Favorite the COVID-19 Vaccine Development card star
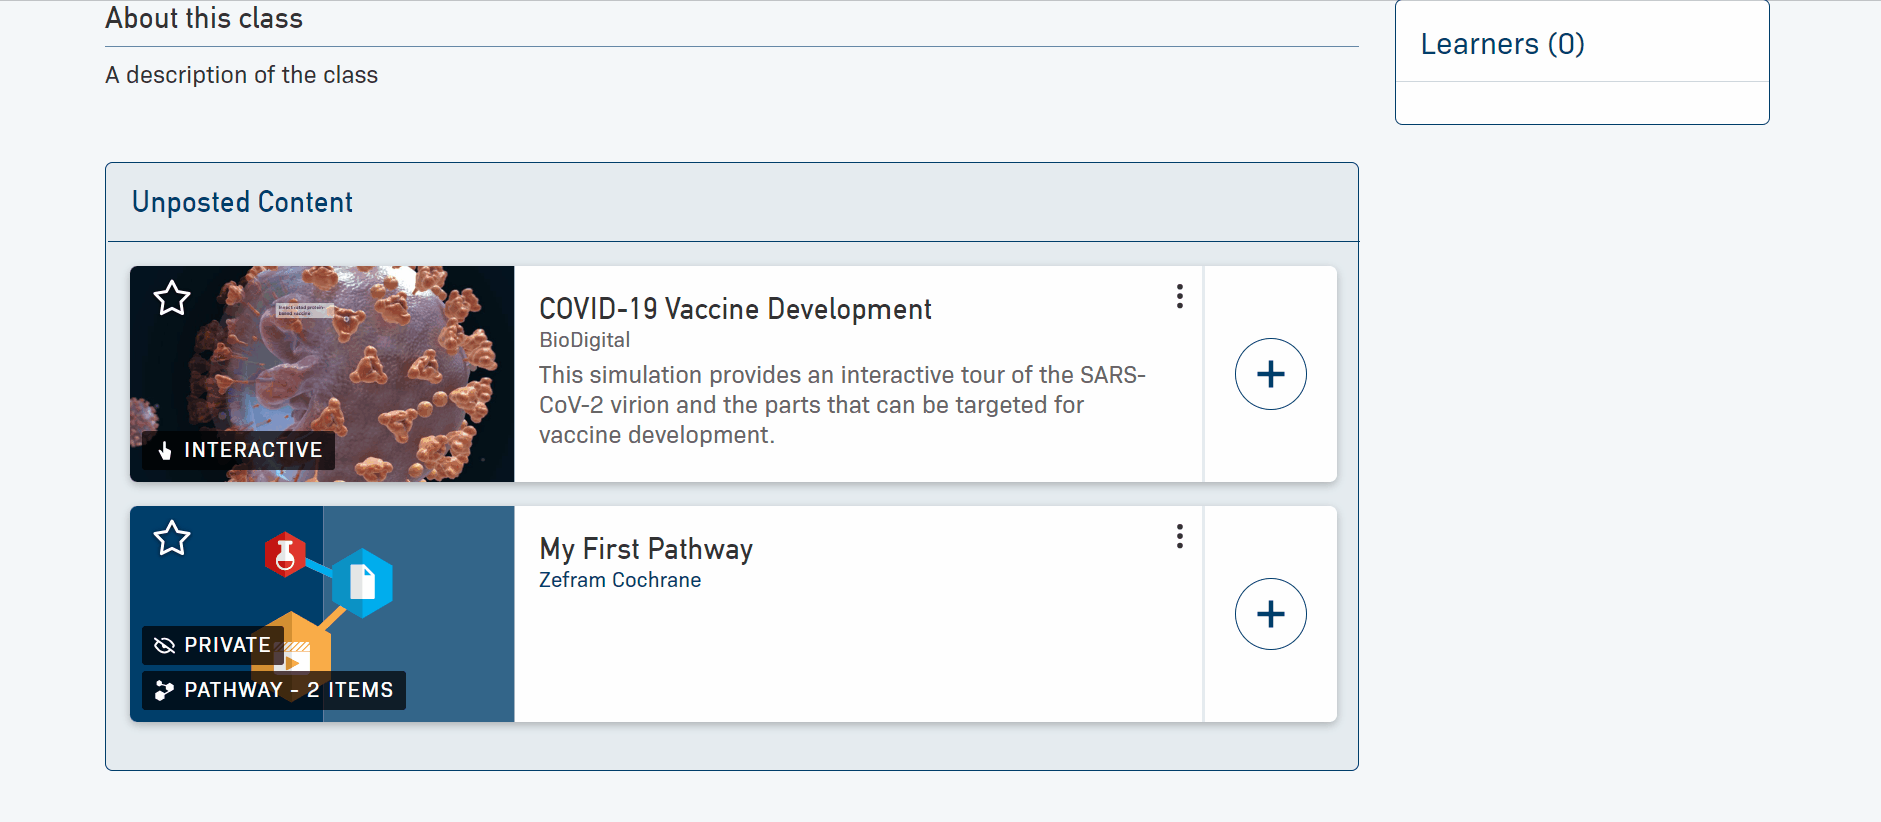This screenshot has width=1881, height=822. (172, 298)
